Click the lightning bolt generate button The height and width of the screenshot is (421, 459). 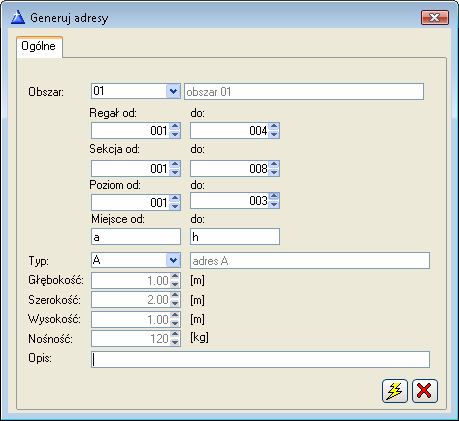[x=395, y=391]
